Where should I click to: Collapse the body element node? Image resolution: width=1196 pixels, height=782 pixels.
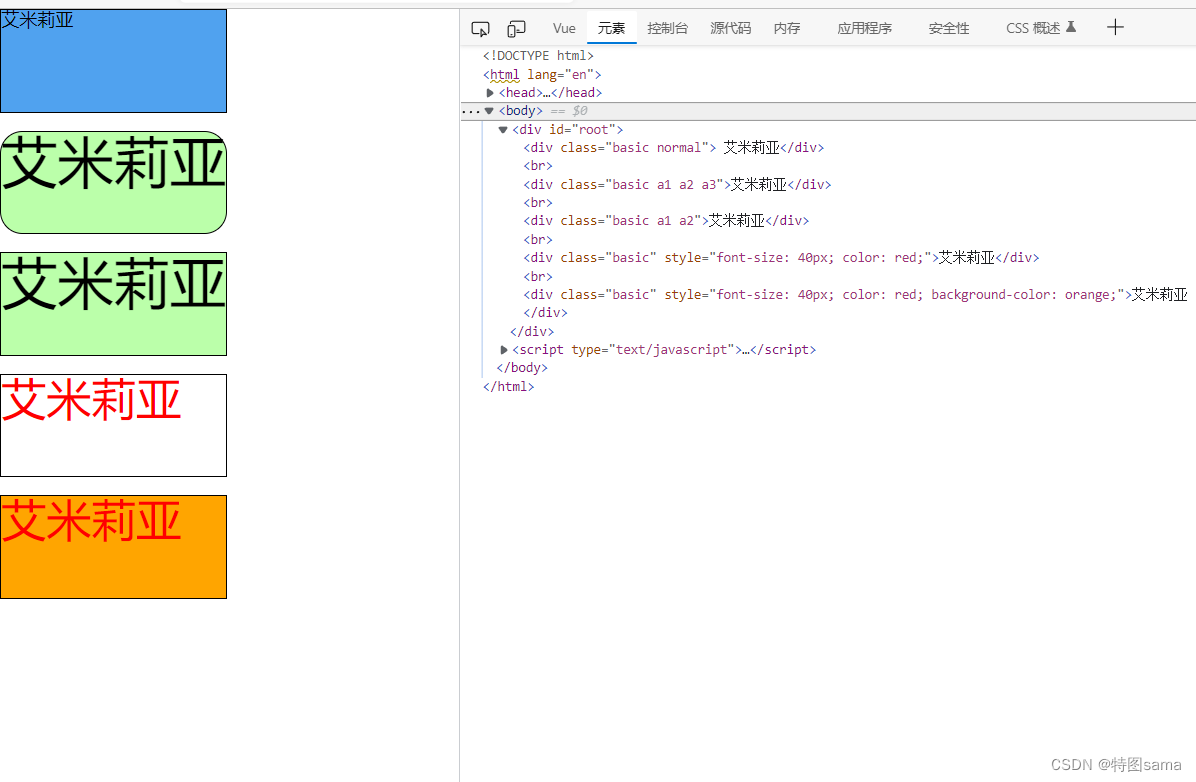click(489, 111)
